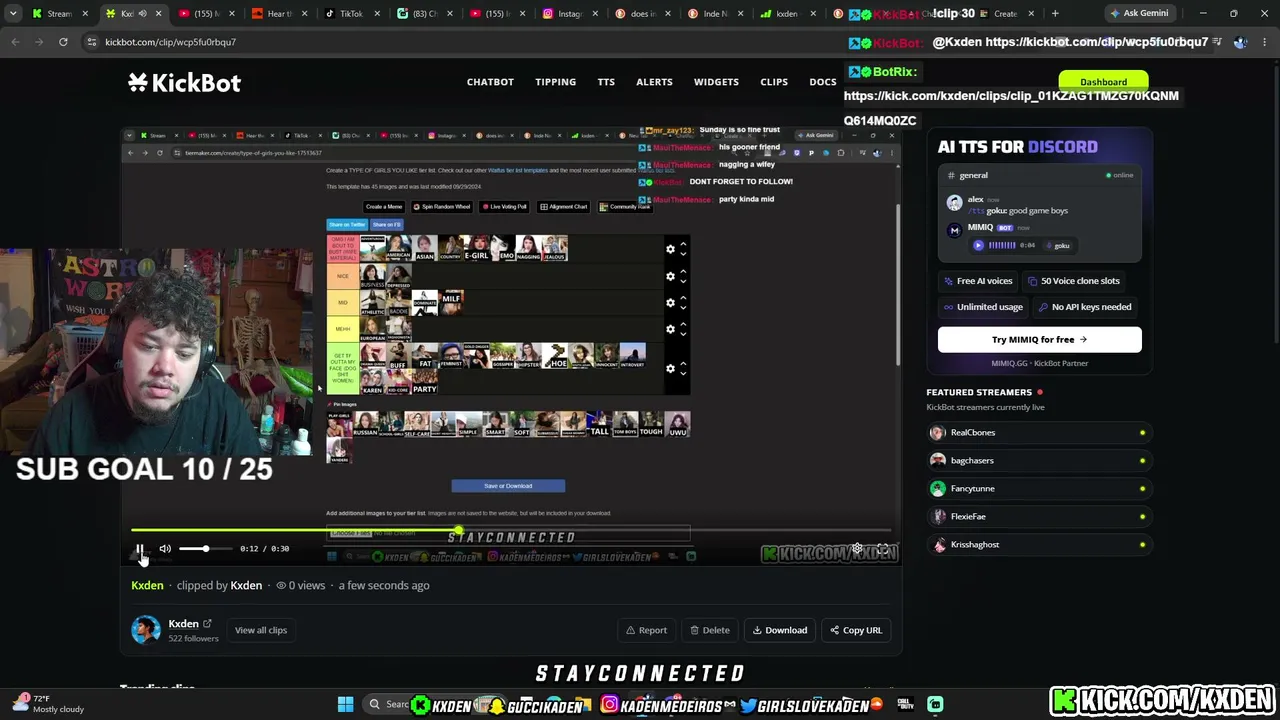Open the TTS menu item
Image resolution: width=1280 pixels, height=720 pixels.
tap(606, 82)
